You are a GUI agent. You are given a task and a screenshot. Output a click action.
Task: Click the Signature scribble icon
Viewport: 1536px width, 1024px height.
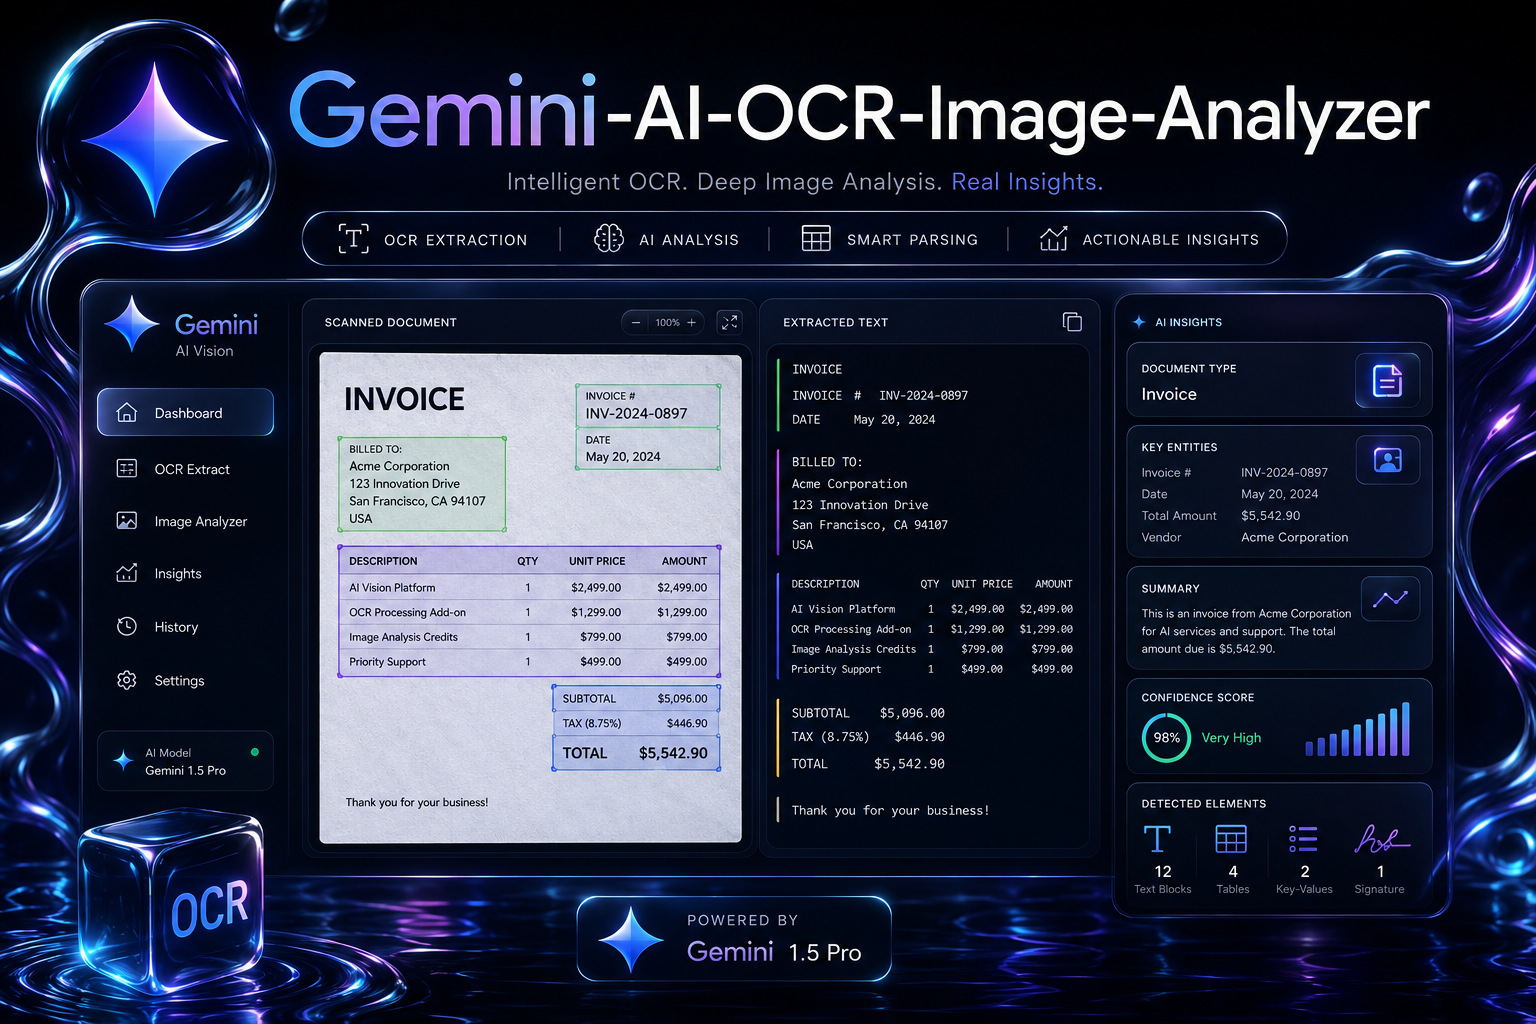pyautogui.click(x=1381, y=839)
